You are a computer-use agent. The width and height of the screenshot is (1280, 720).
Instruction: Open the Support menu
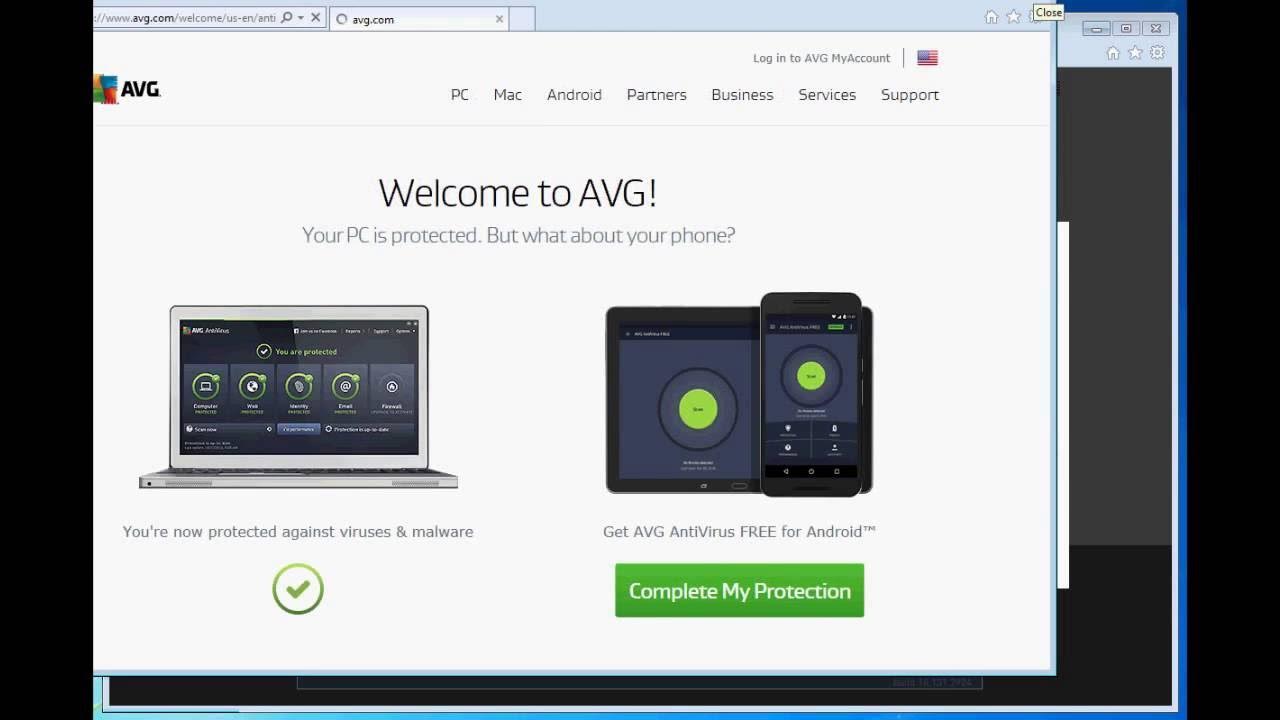(910, 95)
